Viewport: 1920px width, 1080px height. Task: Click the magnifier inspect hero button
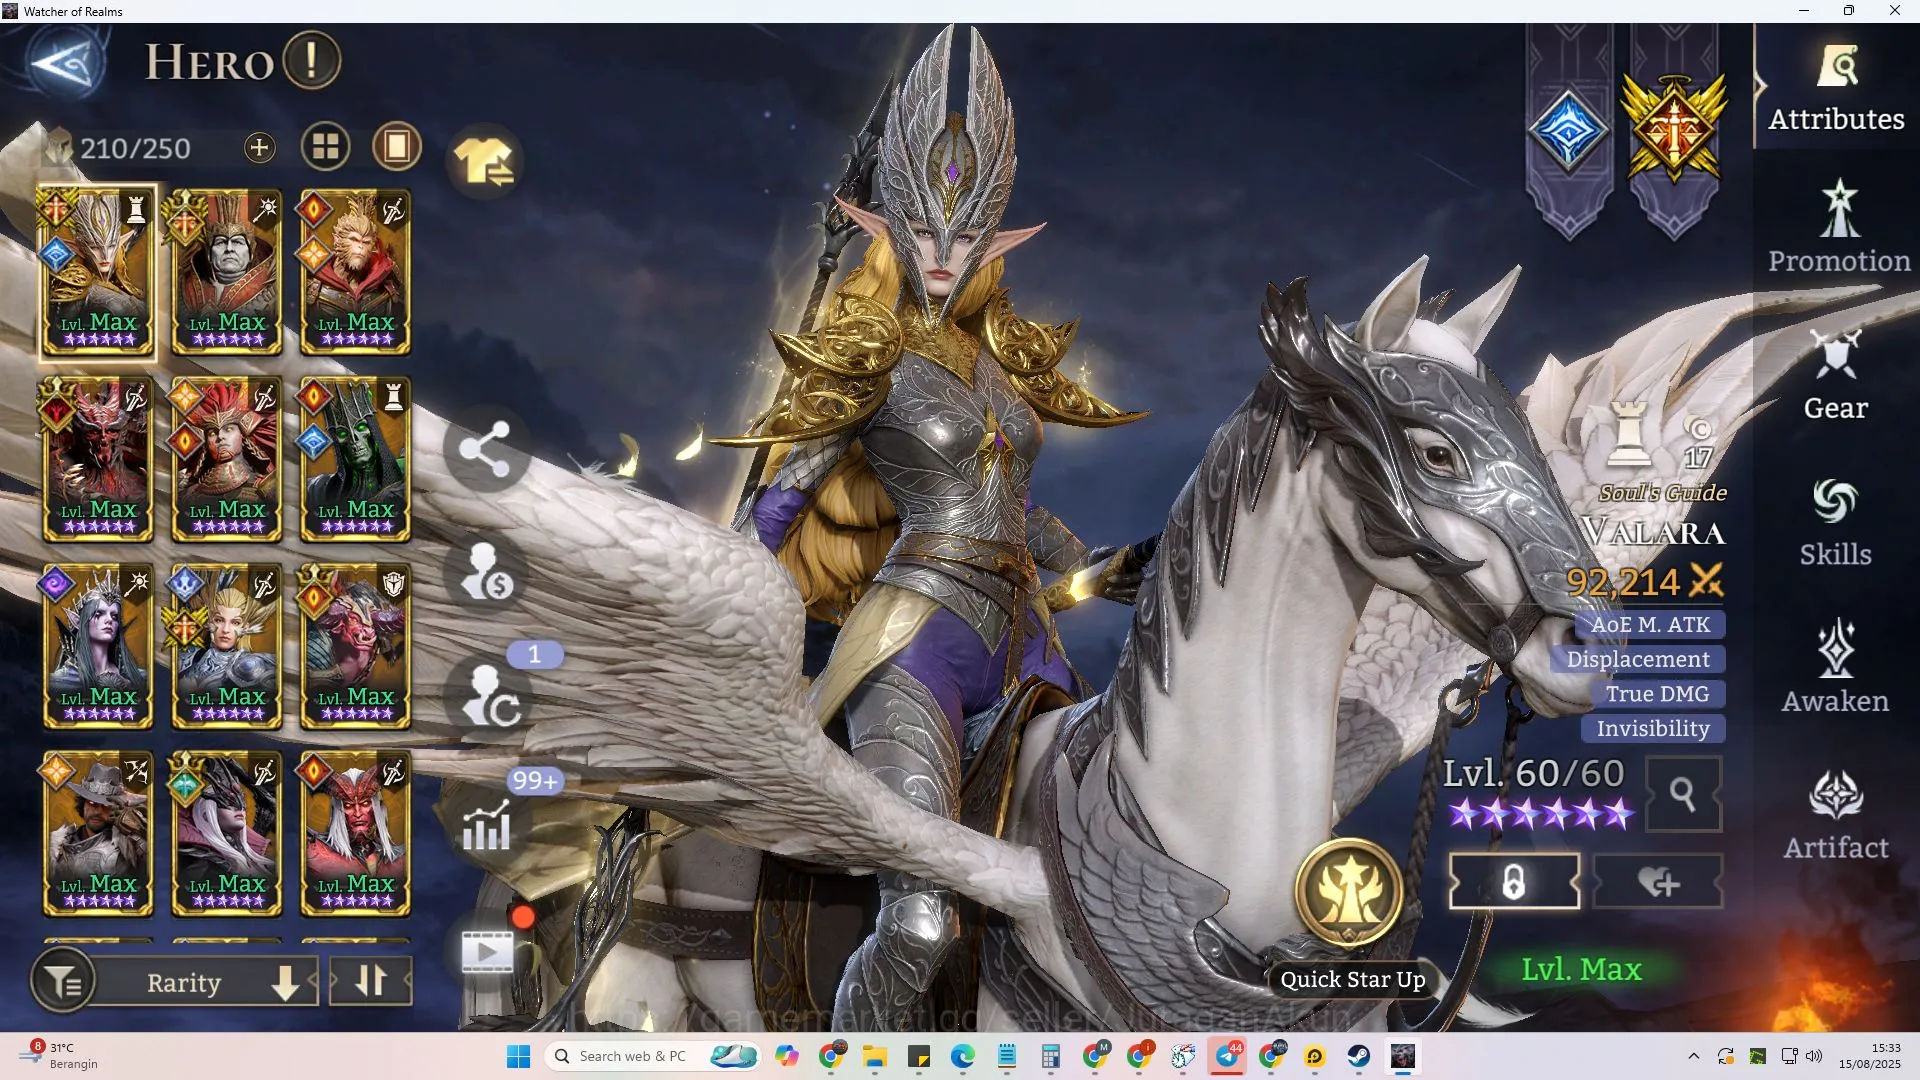click(1683, 794)
